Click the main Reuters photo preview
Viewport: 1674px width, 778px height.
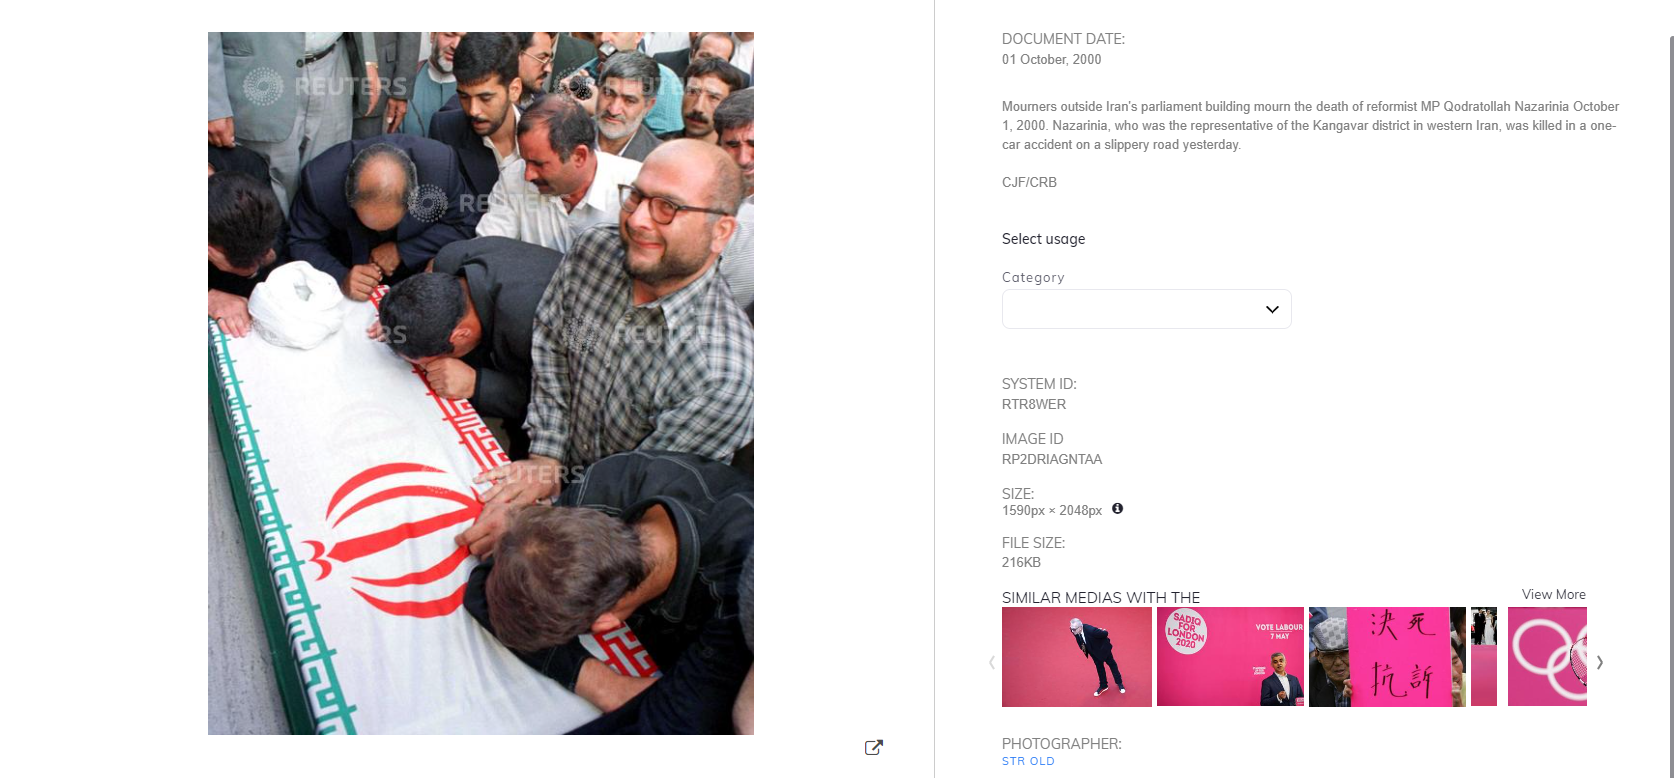481,383
